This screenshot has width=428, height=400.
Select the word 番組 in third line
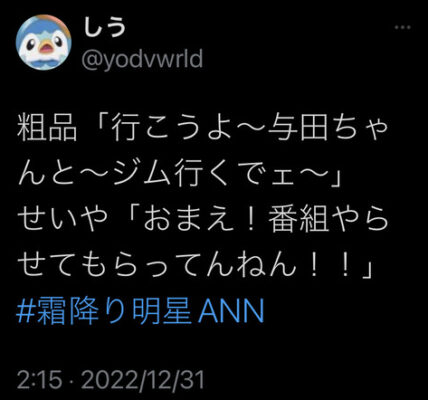click(298, 220)
